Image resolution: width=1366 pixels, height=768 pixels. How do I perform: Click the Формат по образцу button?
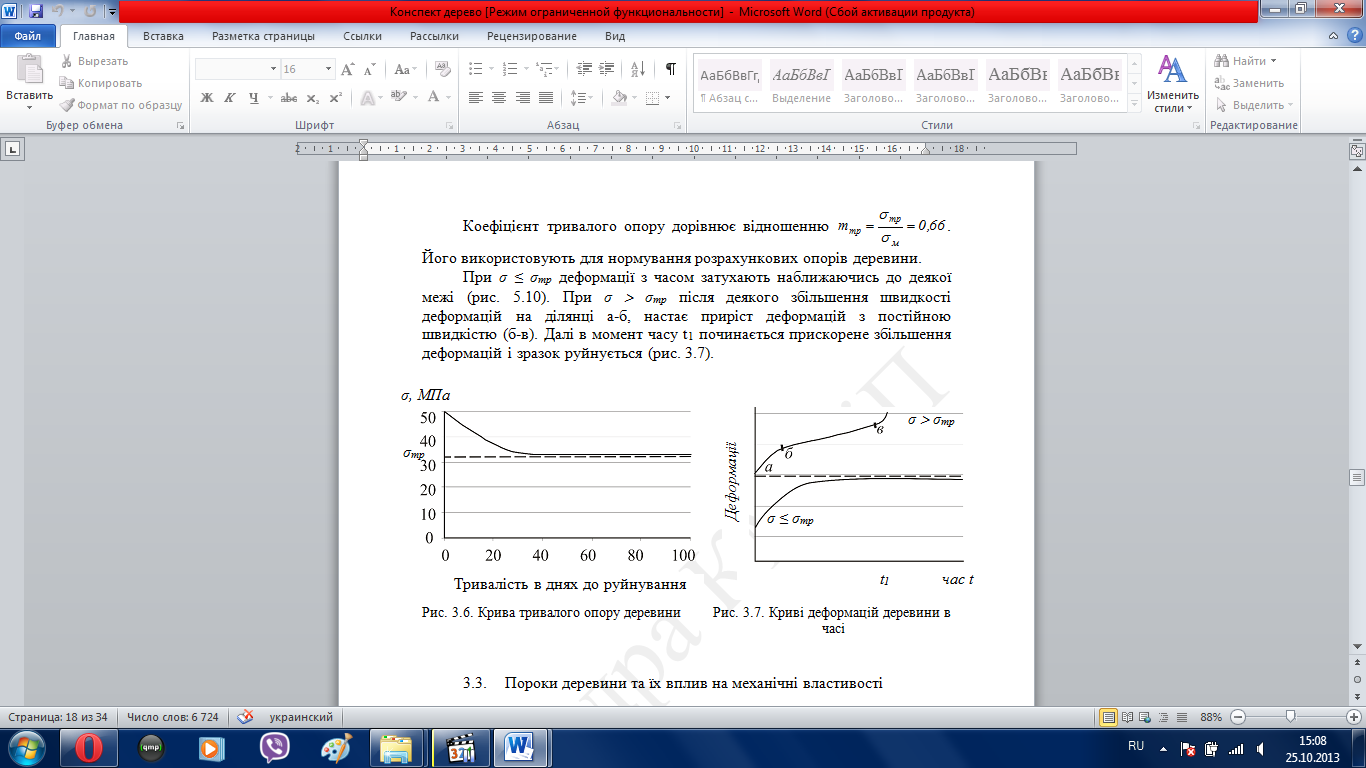tap(120, 105)
